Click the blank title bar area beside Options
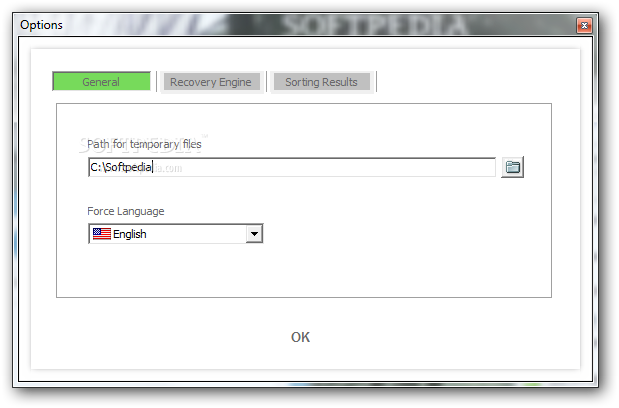 (316, 25)
